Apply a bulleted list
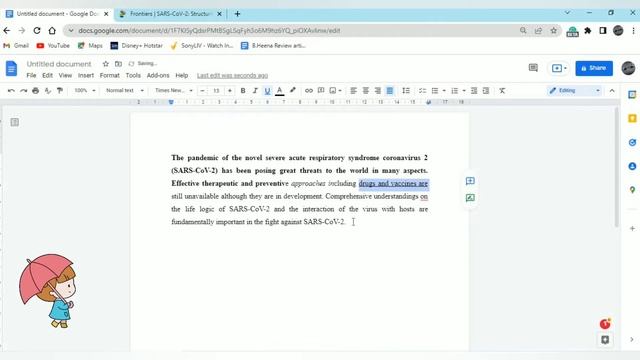The image size is (640, 360). pos(435,91)
